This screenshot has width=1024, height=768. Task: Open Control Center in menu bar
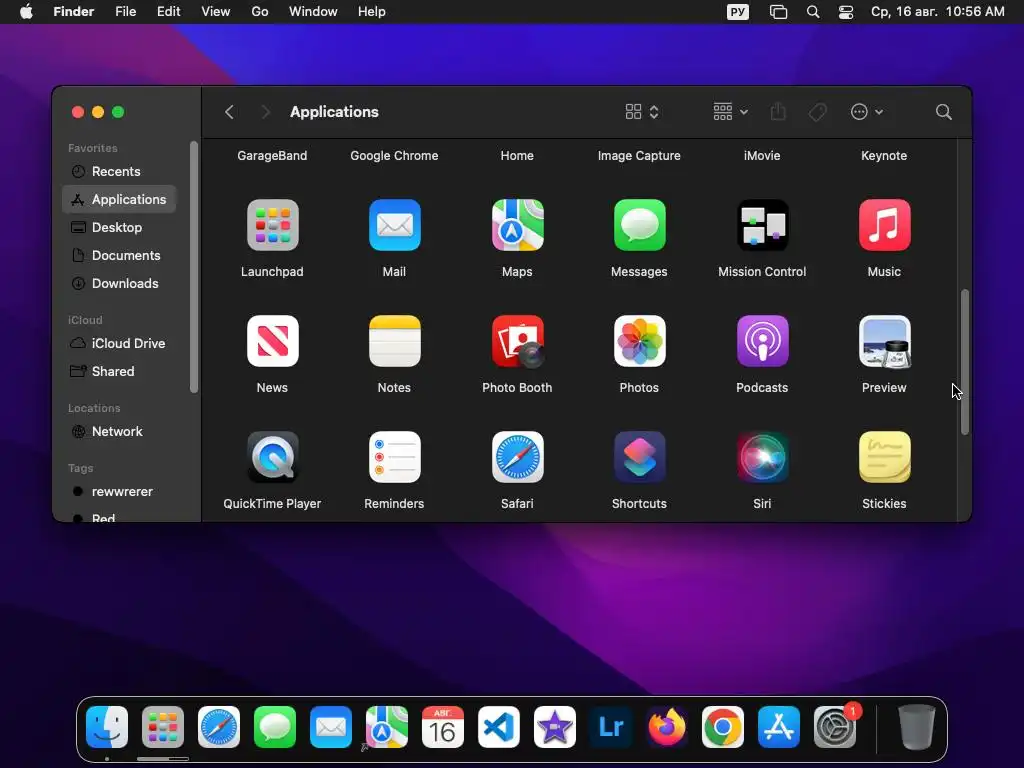pos(846,12)
